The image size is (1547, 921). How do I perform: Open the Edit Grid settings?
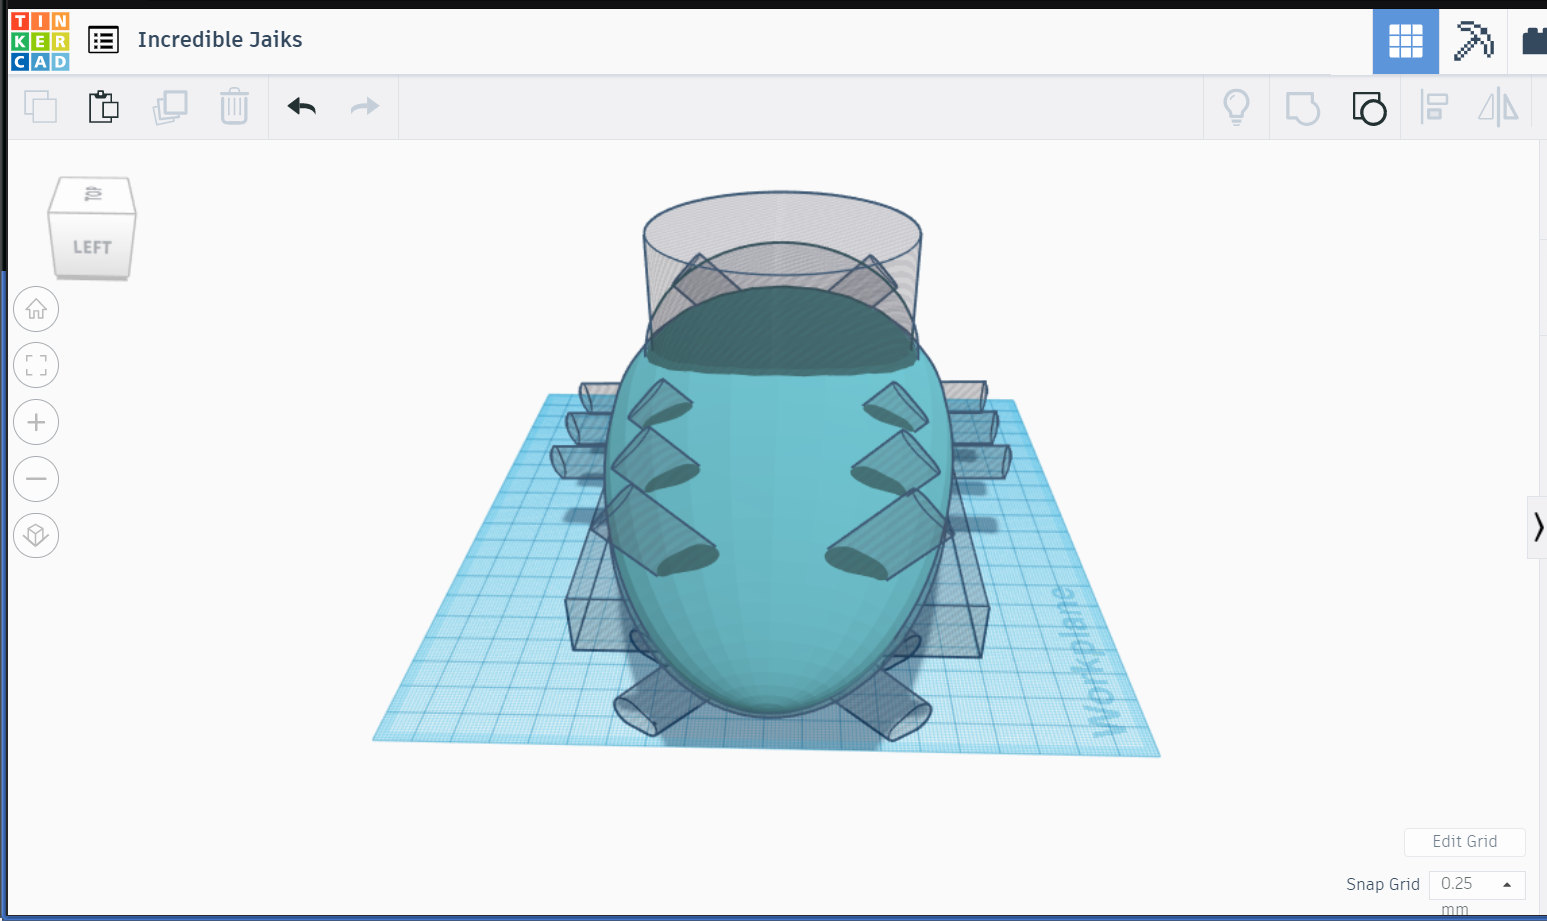click(1464, 842)
